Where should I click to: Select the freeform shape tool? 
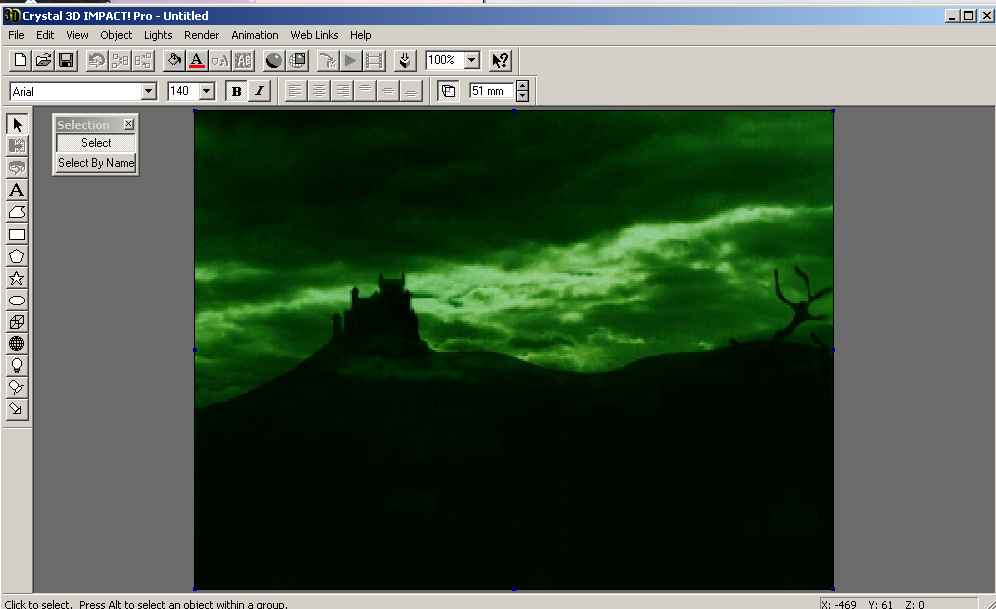tap(17, 212)
